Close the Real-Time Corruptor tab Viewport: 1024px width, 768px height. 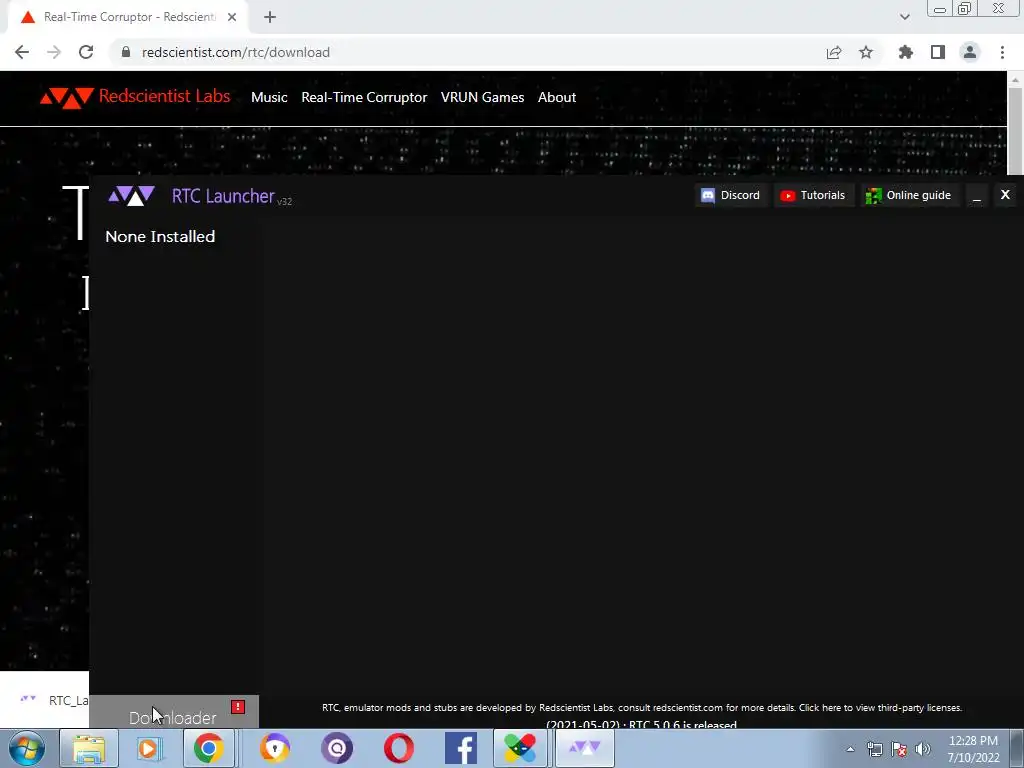(x=232, y=17)
